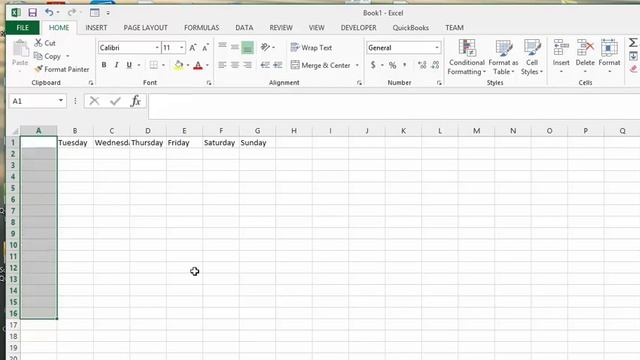
Task: Apply cell borders icon
Action: (153, 65)
